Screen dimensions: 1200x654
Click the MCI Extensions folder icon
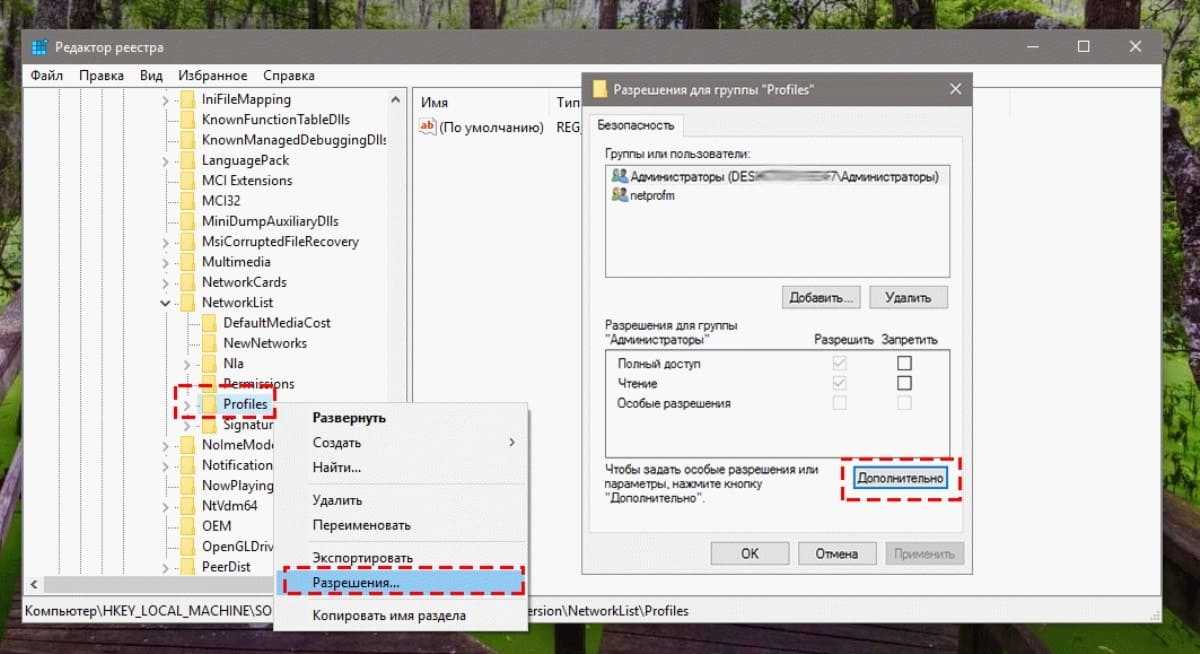pos(186,181)
